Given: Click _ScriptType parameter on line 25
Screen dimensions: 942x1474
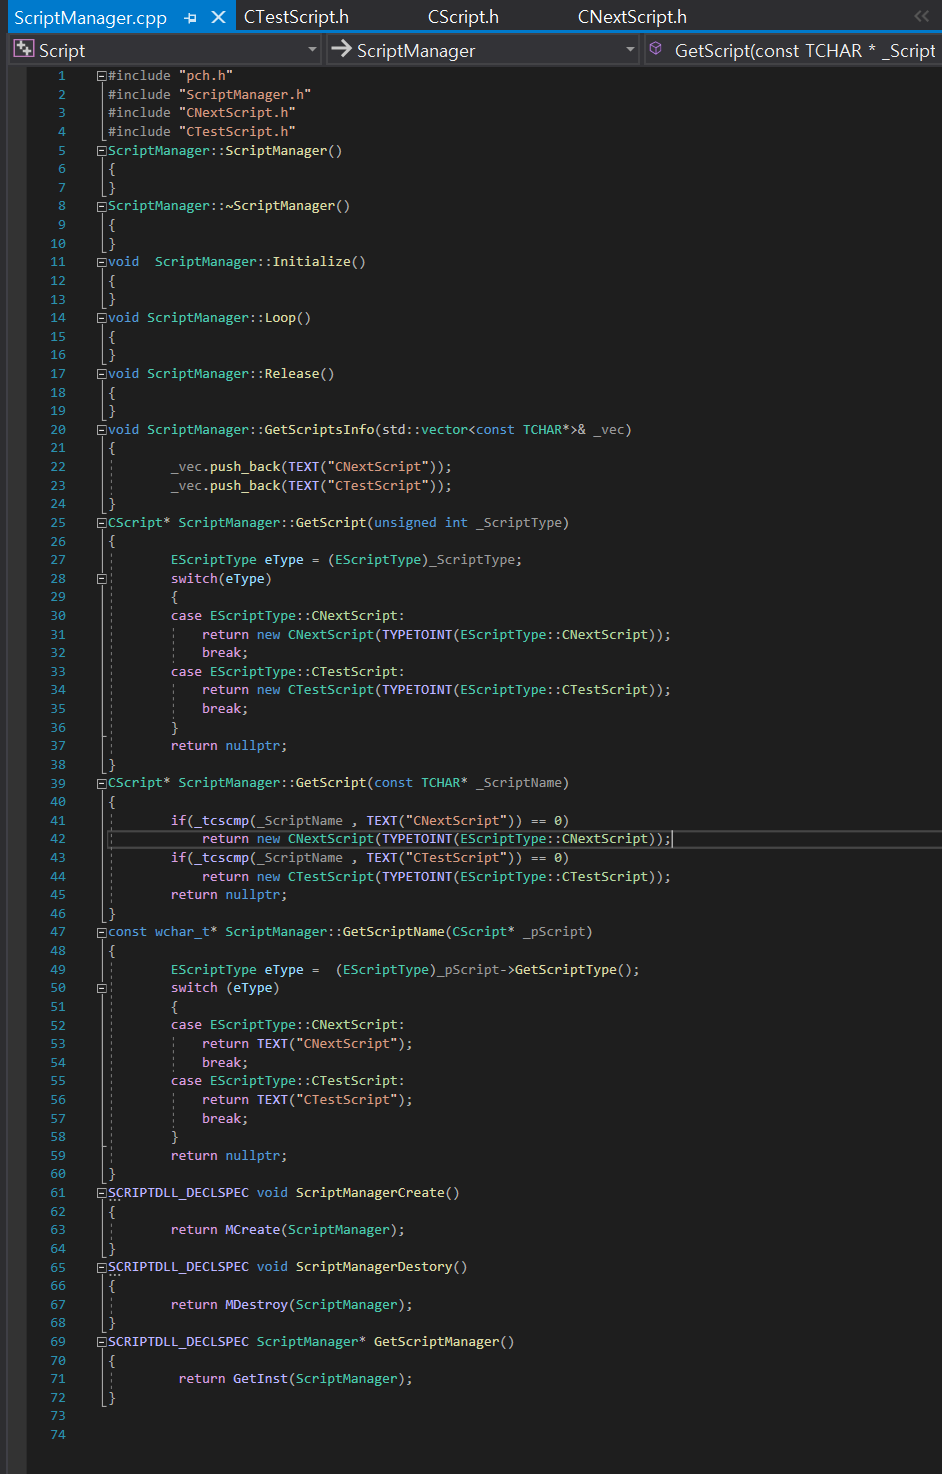Looking at the screenshot, I should pos(518,523).
